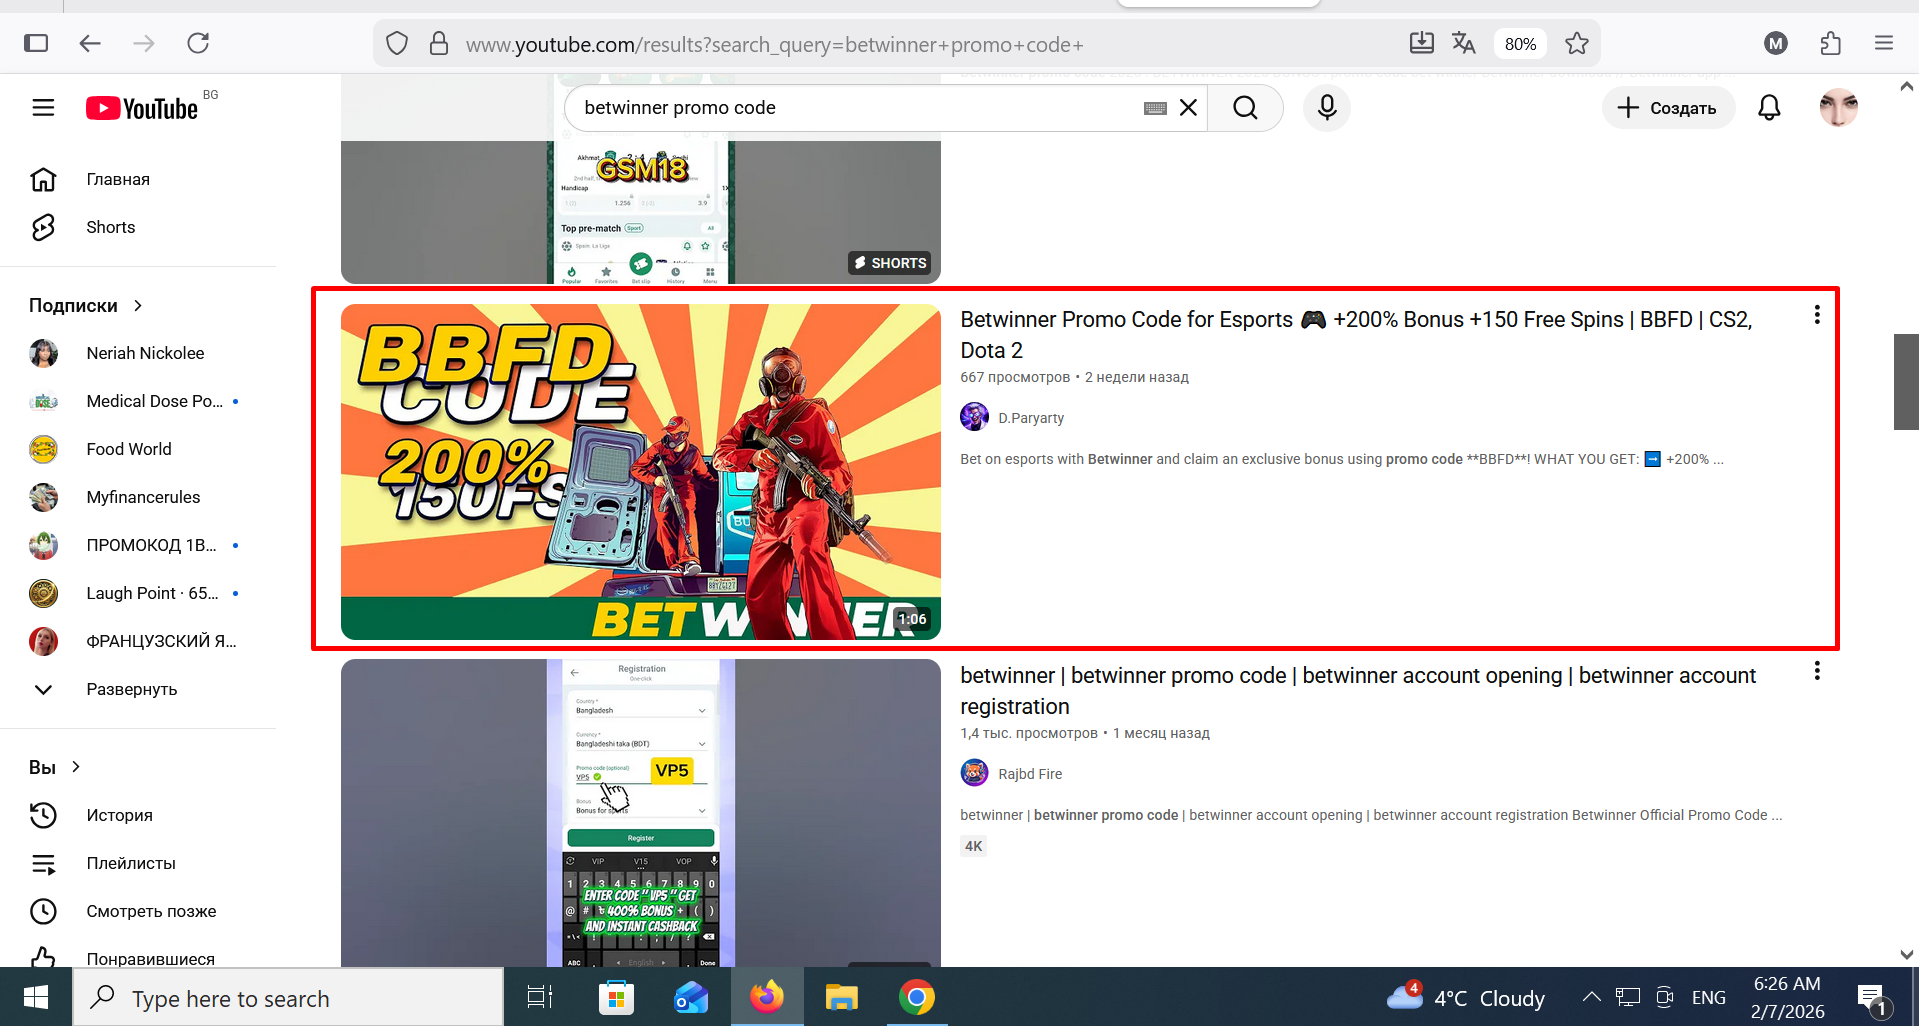Go to YouTube home via logo
Viewport: 1919px width, 1026px height.
tap(142, 108)
